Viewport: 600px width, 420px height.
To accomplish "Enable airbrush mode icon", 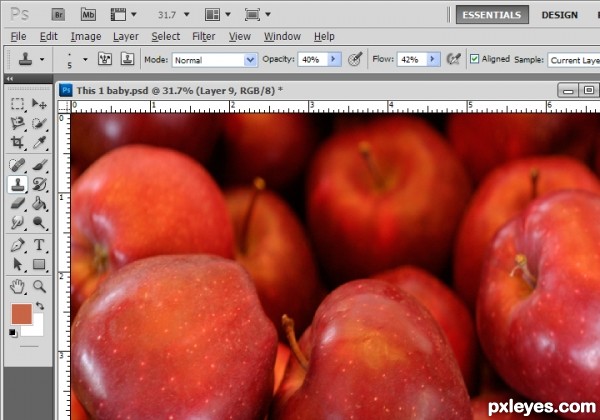I will (x=454, y=59).
